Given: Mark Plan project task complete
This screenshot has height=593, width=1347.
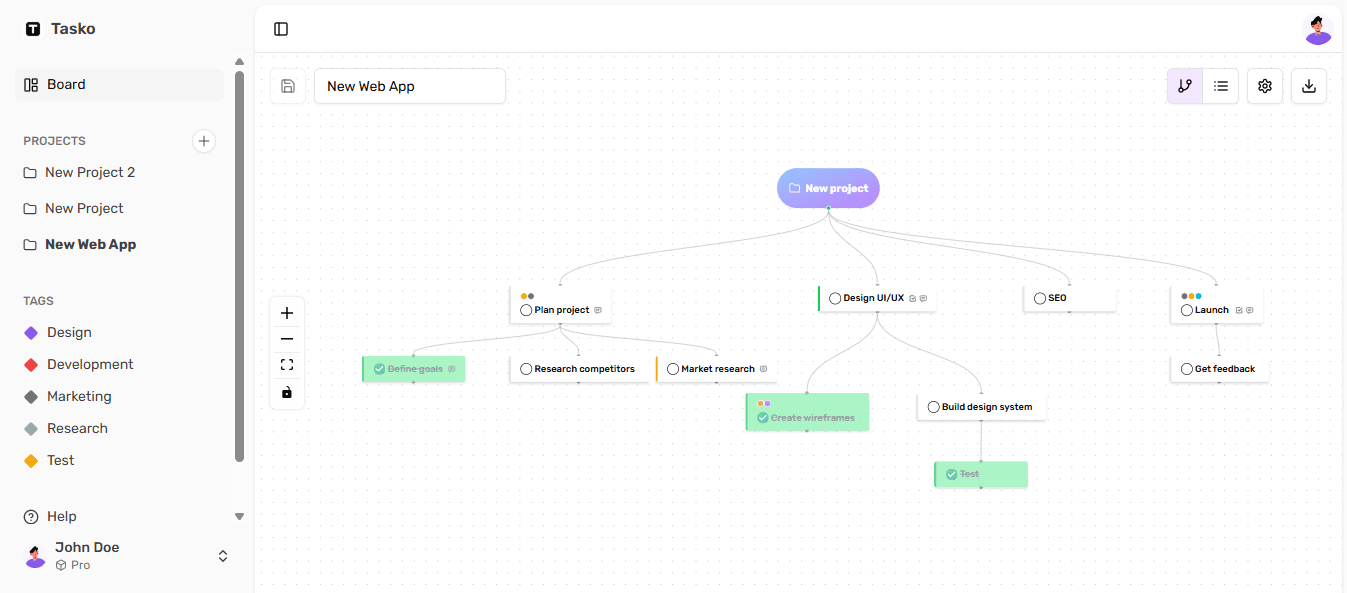Looking at the screenshot, I should (x=526, y=310).
